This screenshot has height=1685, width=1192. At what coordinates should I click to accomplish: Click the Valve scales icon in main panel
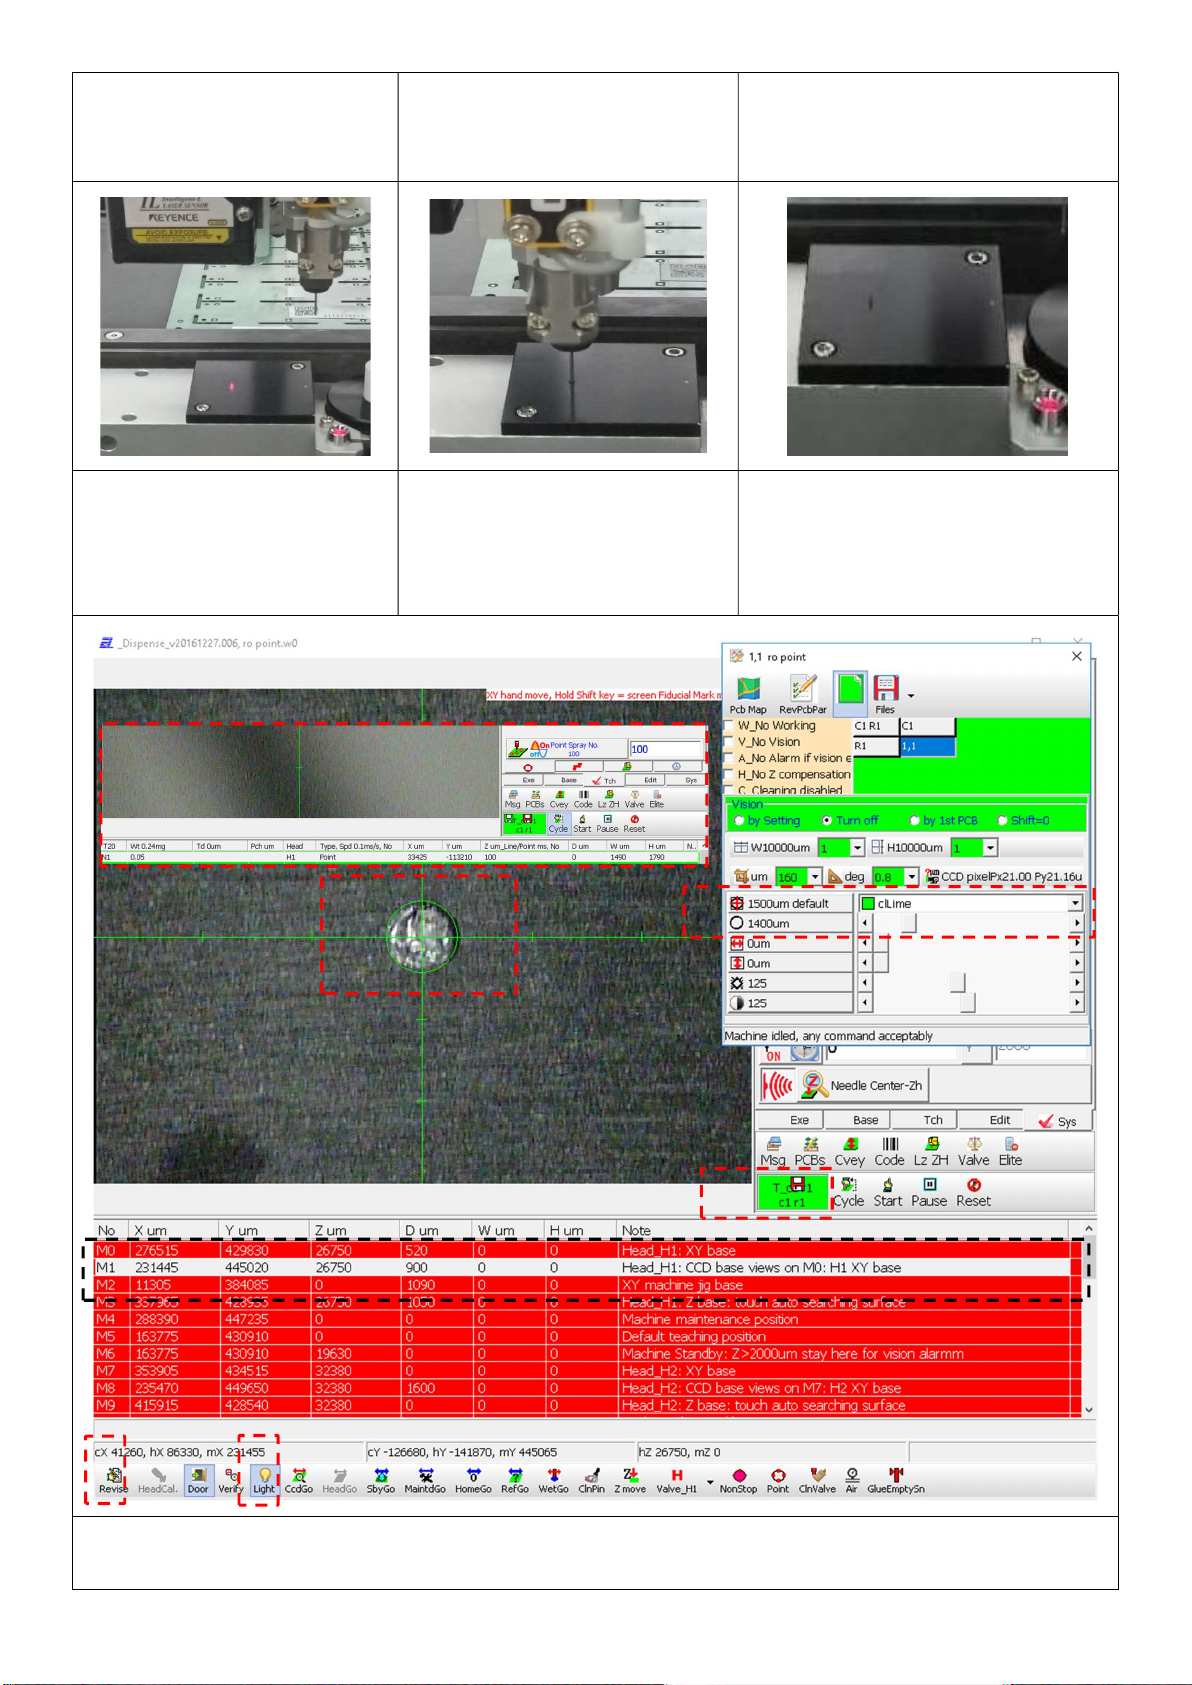coord(973,1152)
